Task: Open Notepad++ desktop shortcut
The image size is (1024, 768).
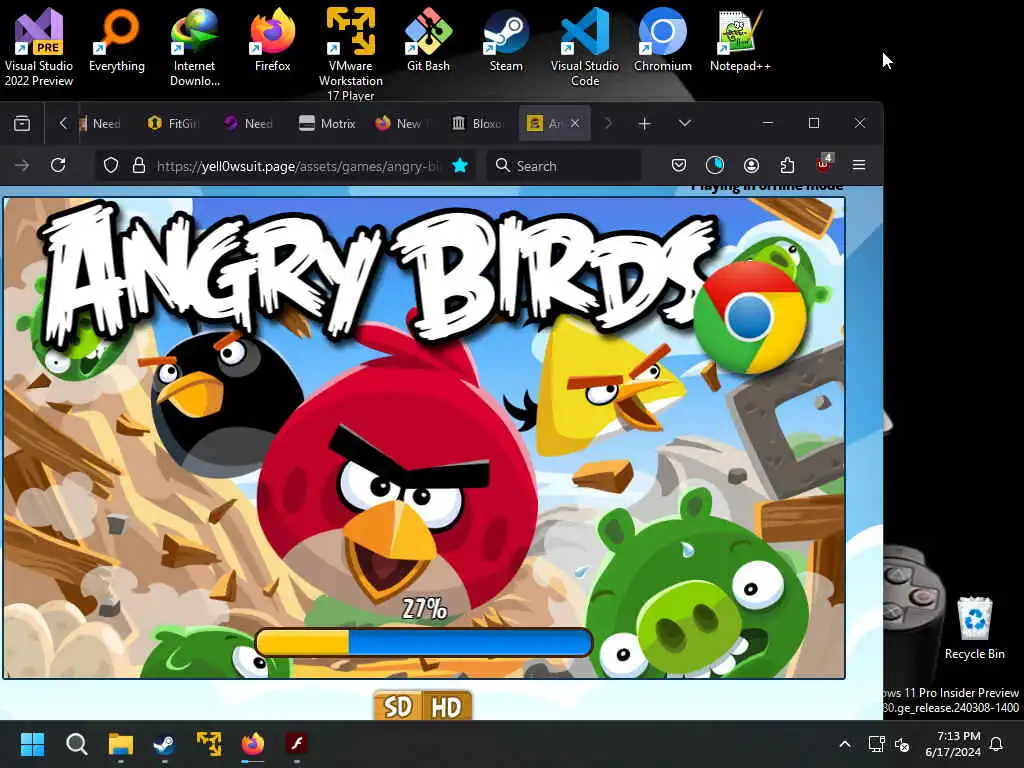Action: tap(740, 41)
